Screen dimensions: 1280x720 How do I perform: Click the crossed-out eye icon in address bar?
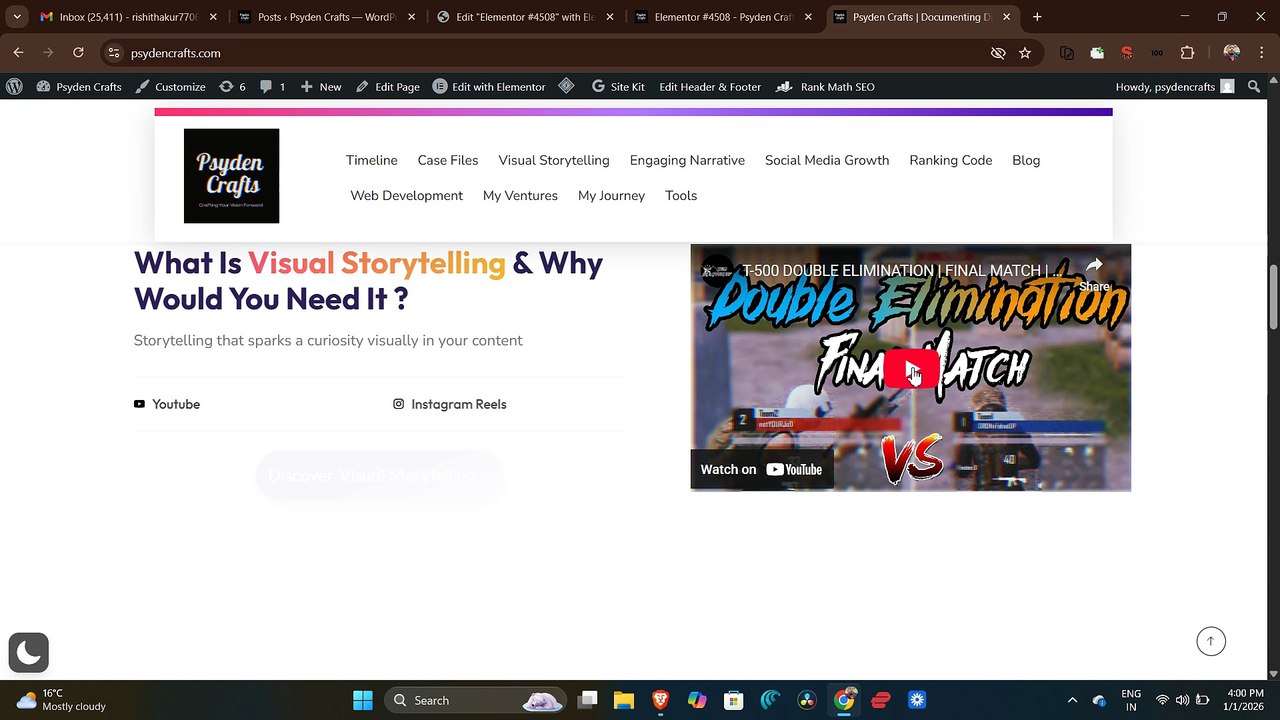point(997,53)
